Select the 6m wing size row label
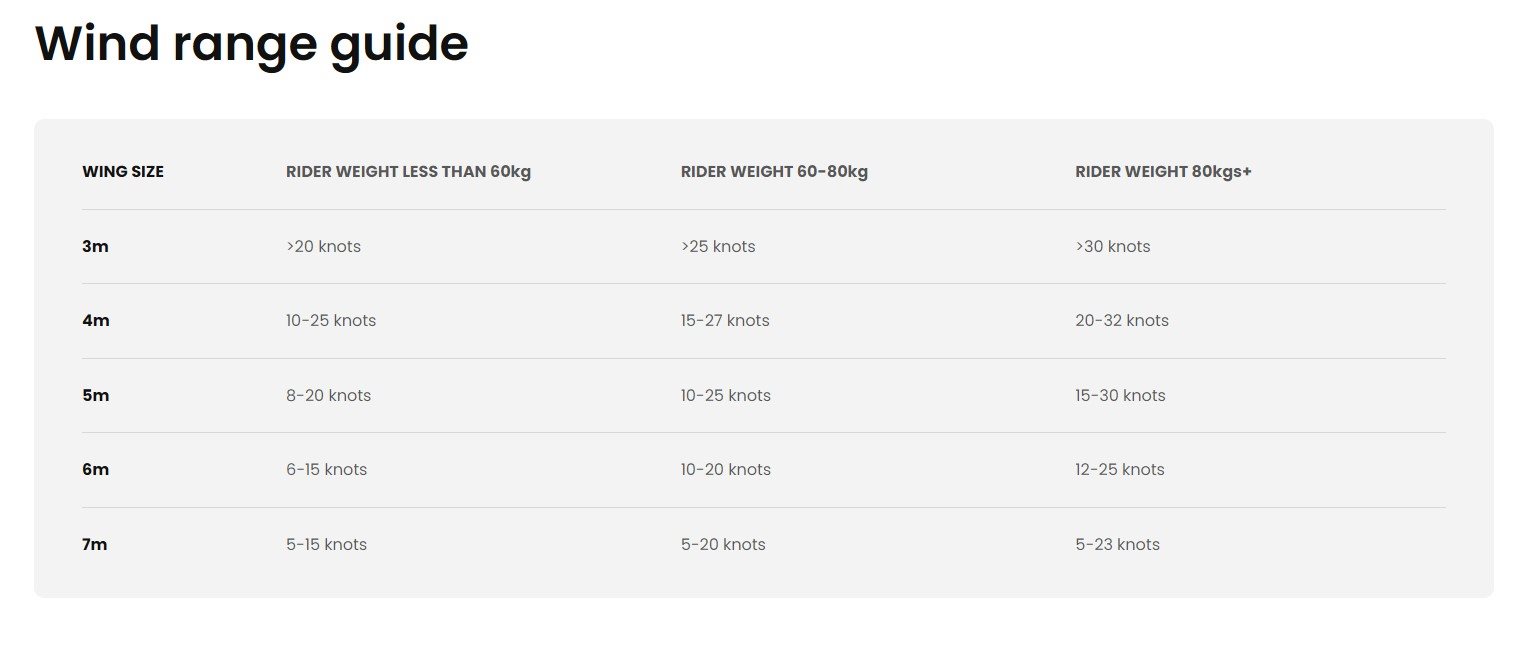Image resolution: width=1527 pixels, height=650 pixels. [x=96, y=470]
